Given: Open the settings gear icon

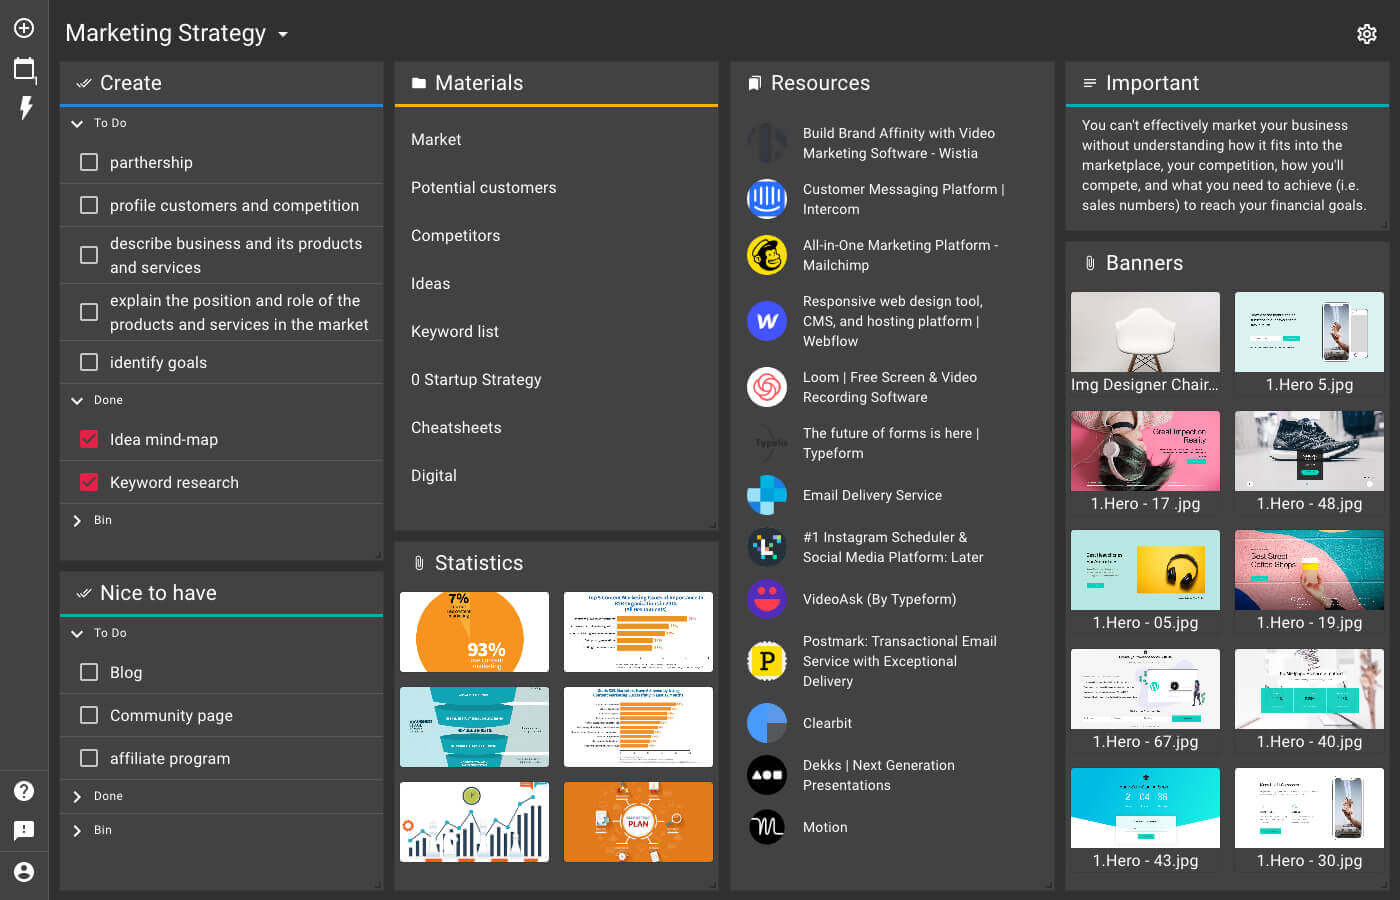Looking at the screenshot, I should click(1367, 33).
